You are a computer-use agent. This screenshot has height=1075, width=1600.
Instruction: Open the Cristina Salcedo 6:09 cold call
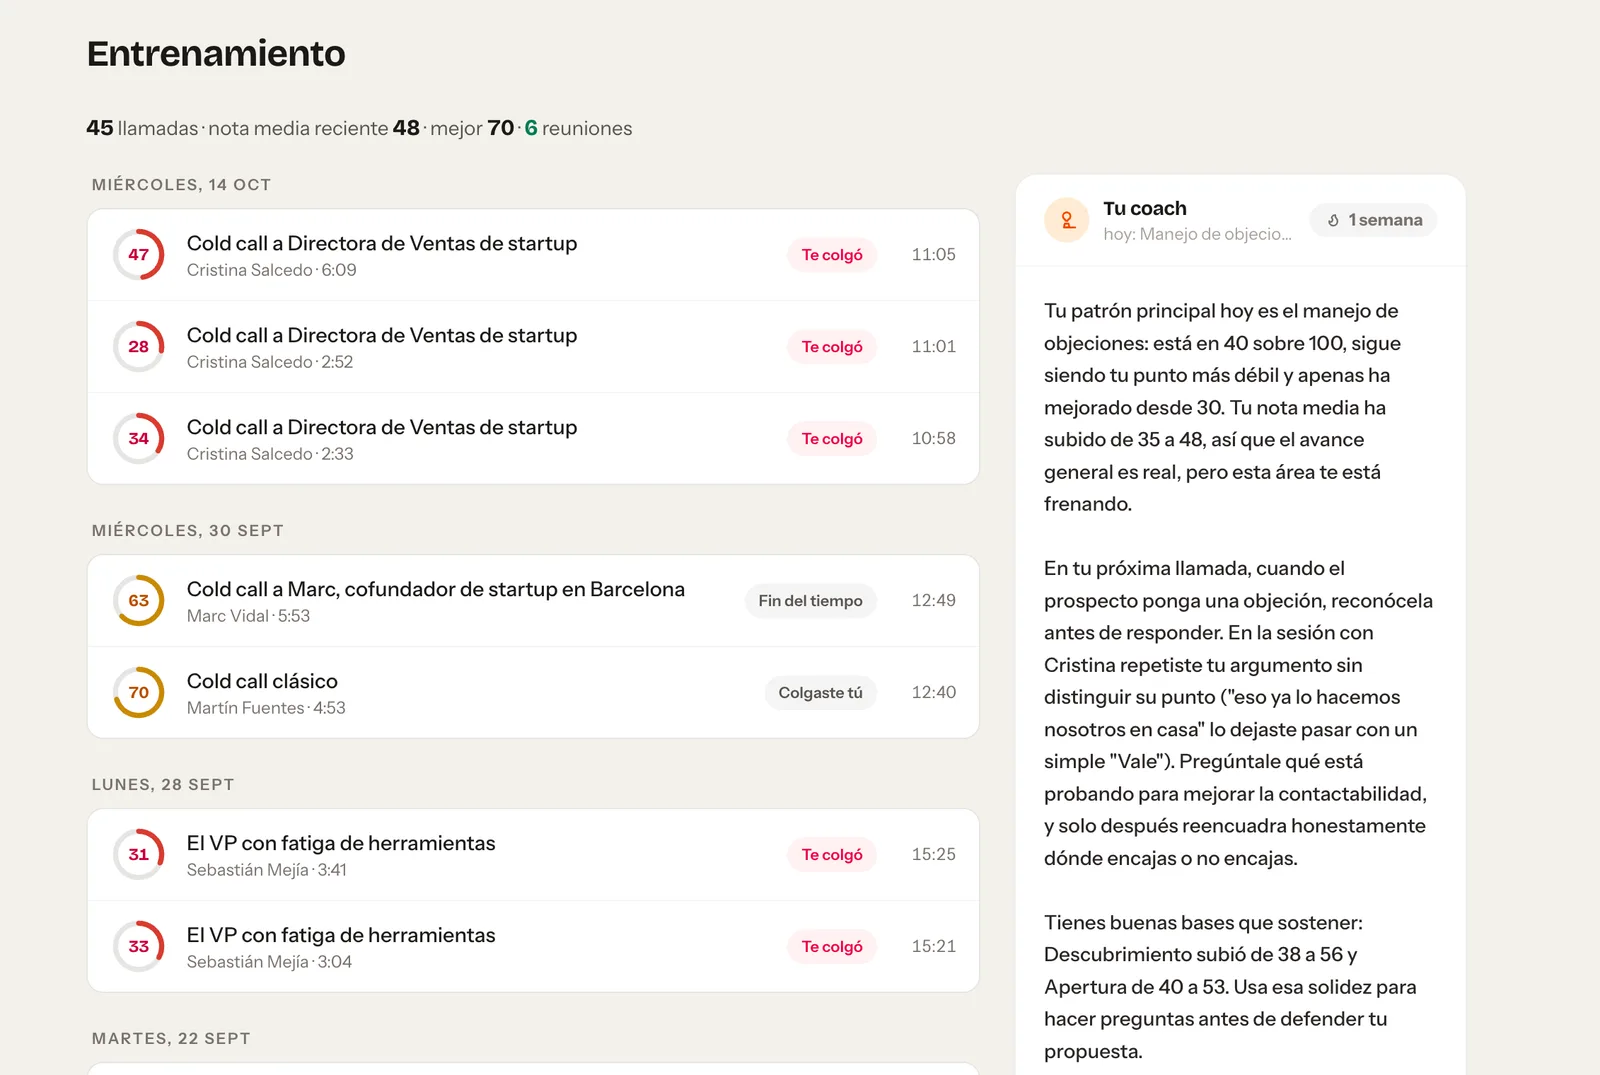tap(533, 255)
